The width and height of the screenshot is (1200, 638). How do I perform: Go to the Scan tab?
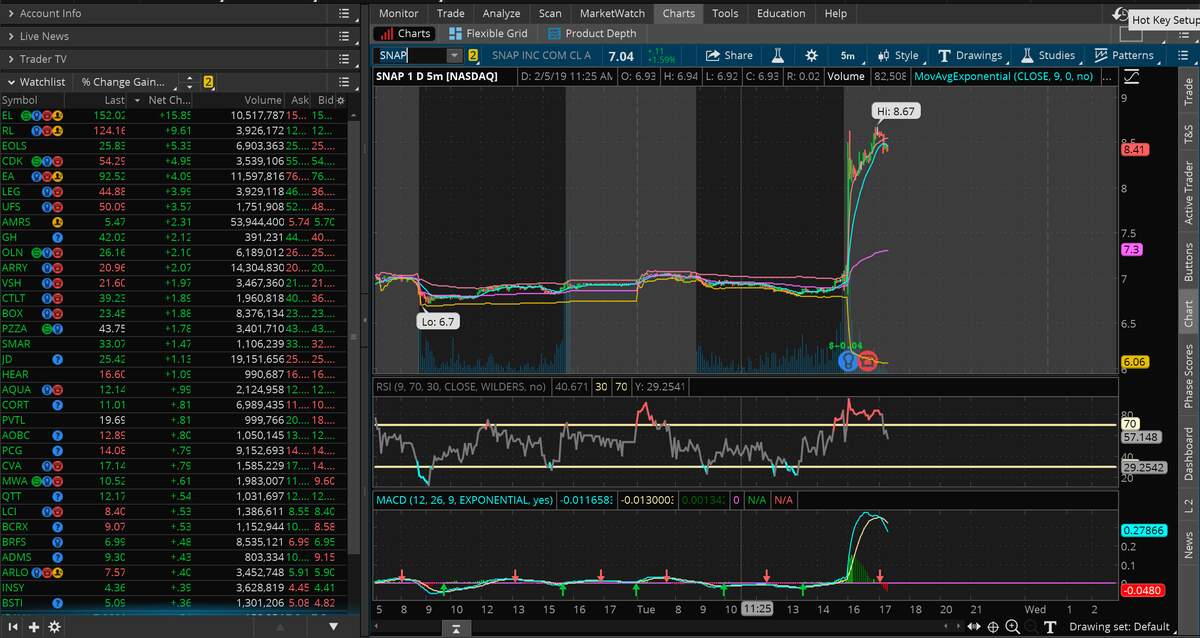coord(550,13)
